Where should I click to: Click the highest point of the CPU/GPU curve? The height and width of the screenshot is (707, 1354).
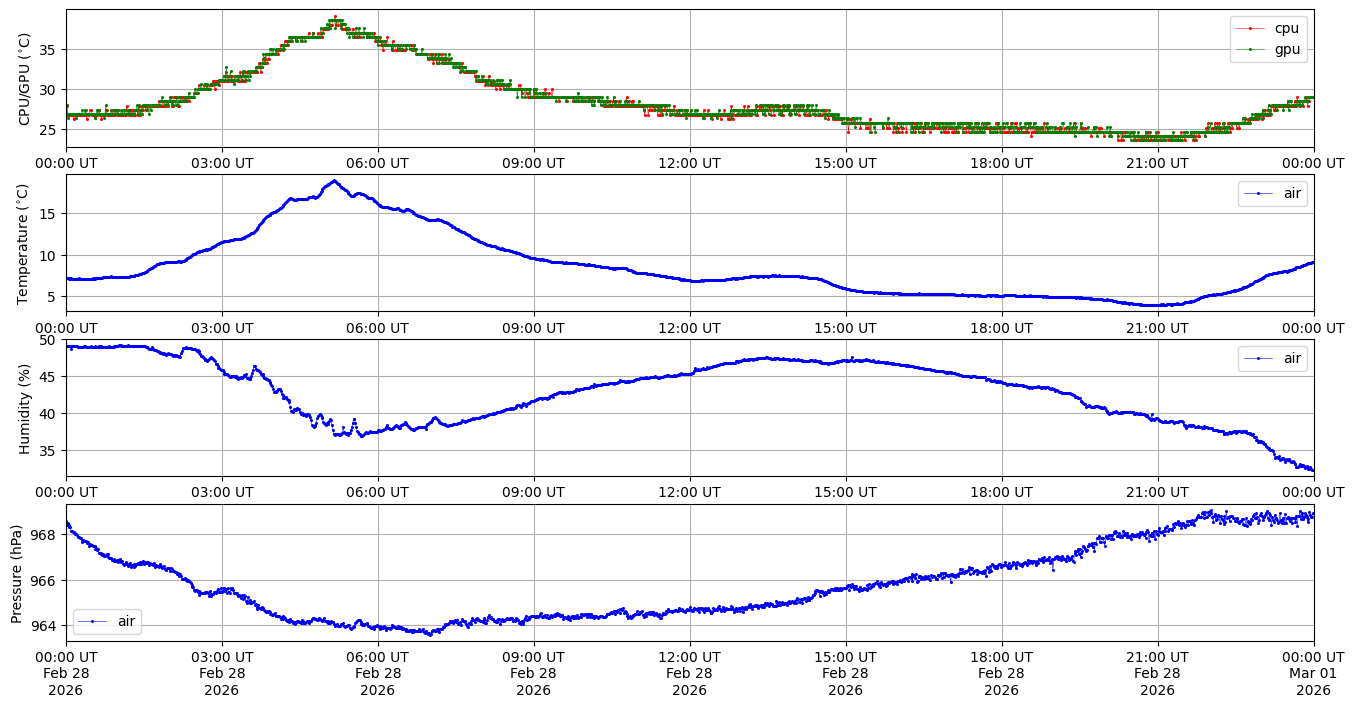335,17
